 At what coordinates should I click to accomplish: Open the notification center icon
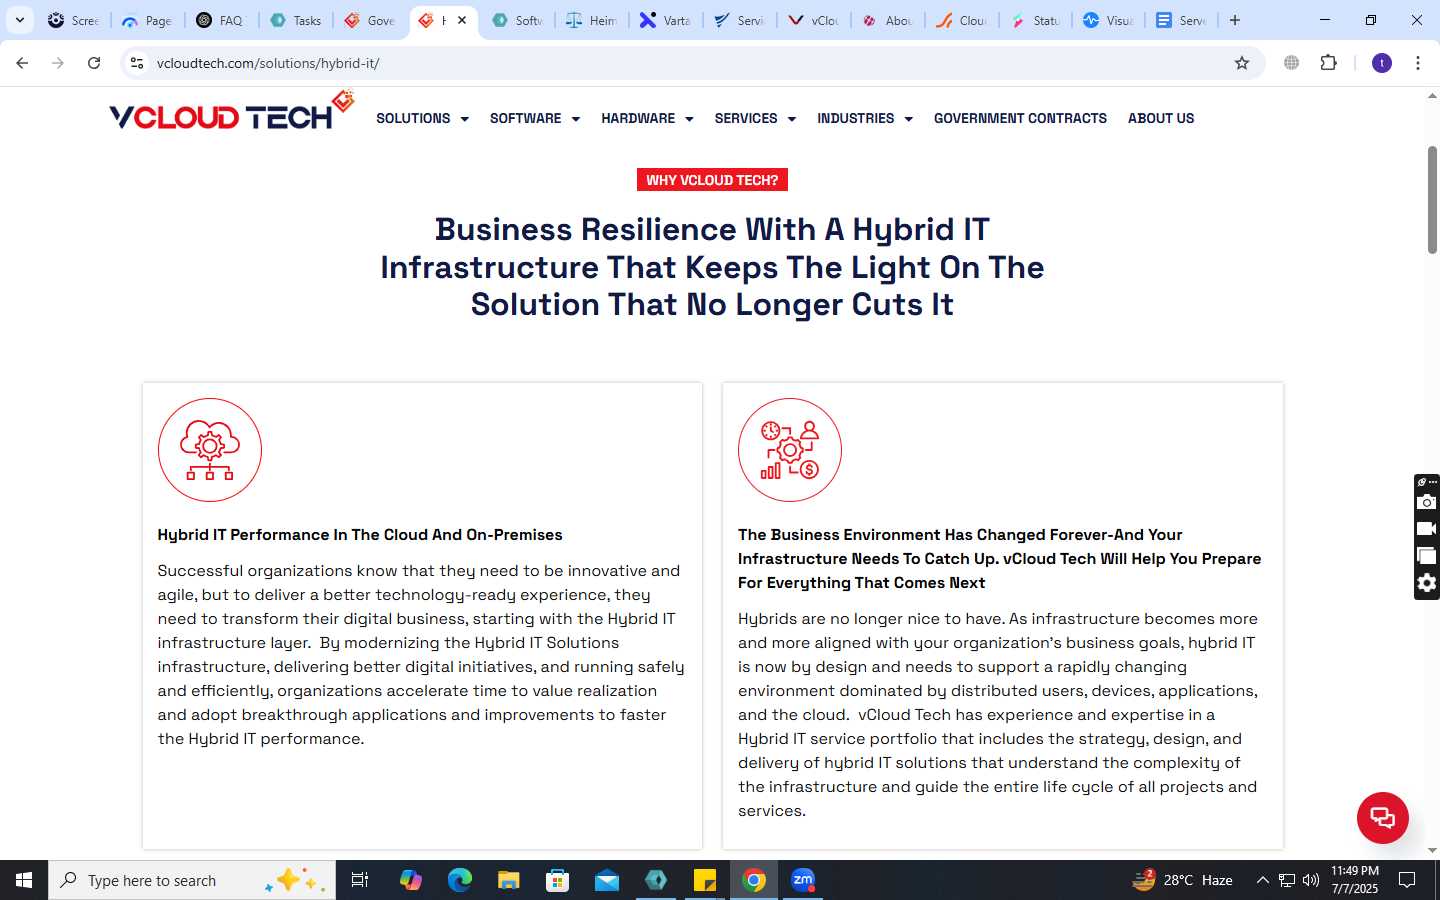pyautogui.click(x=1407, y=880)
